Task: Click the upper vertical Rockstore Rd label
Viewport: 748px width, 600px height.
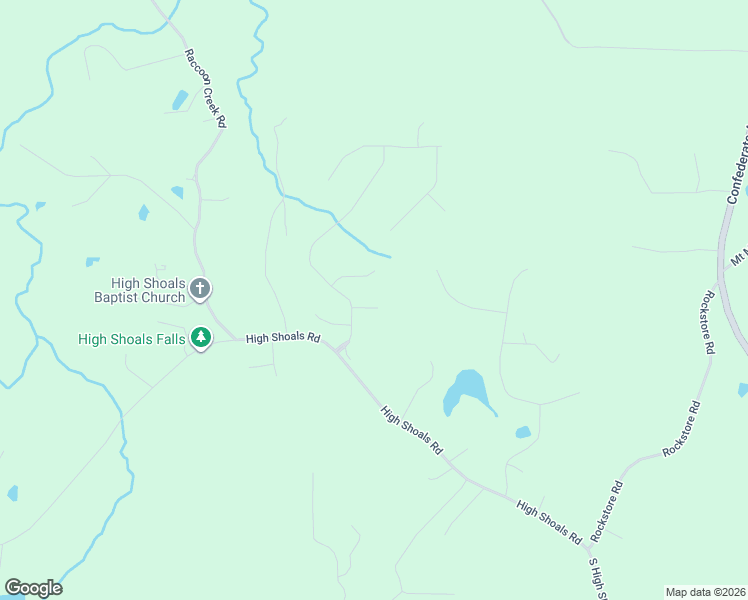Action: (708, 322)
